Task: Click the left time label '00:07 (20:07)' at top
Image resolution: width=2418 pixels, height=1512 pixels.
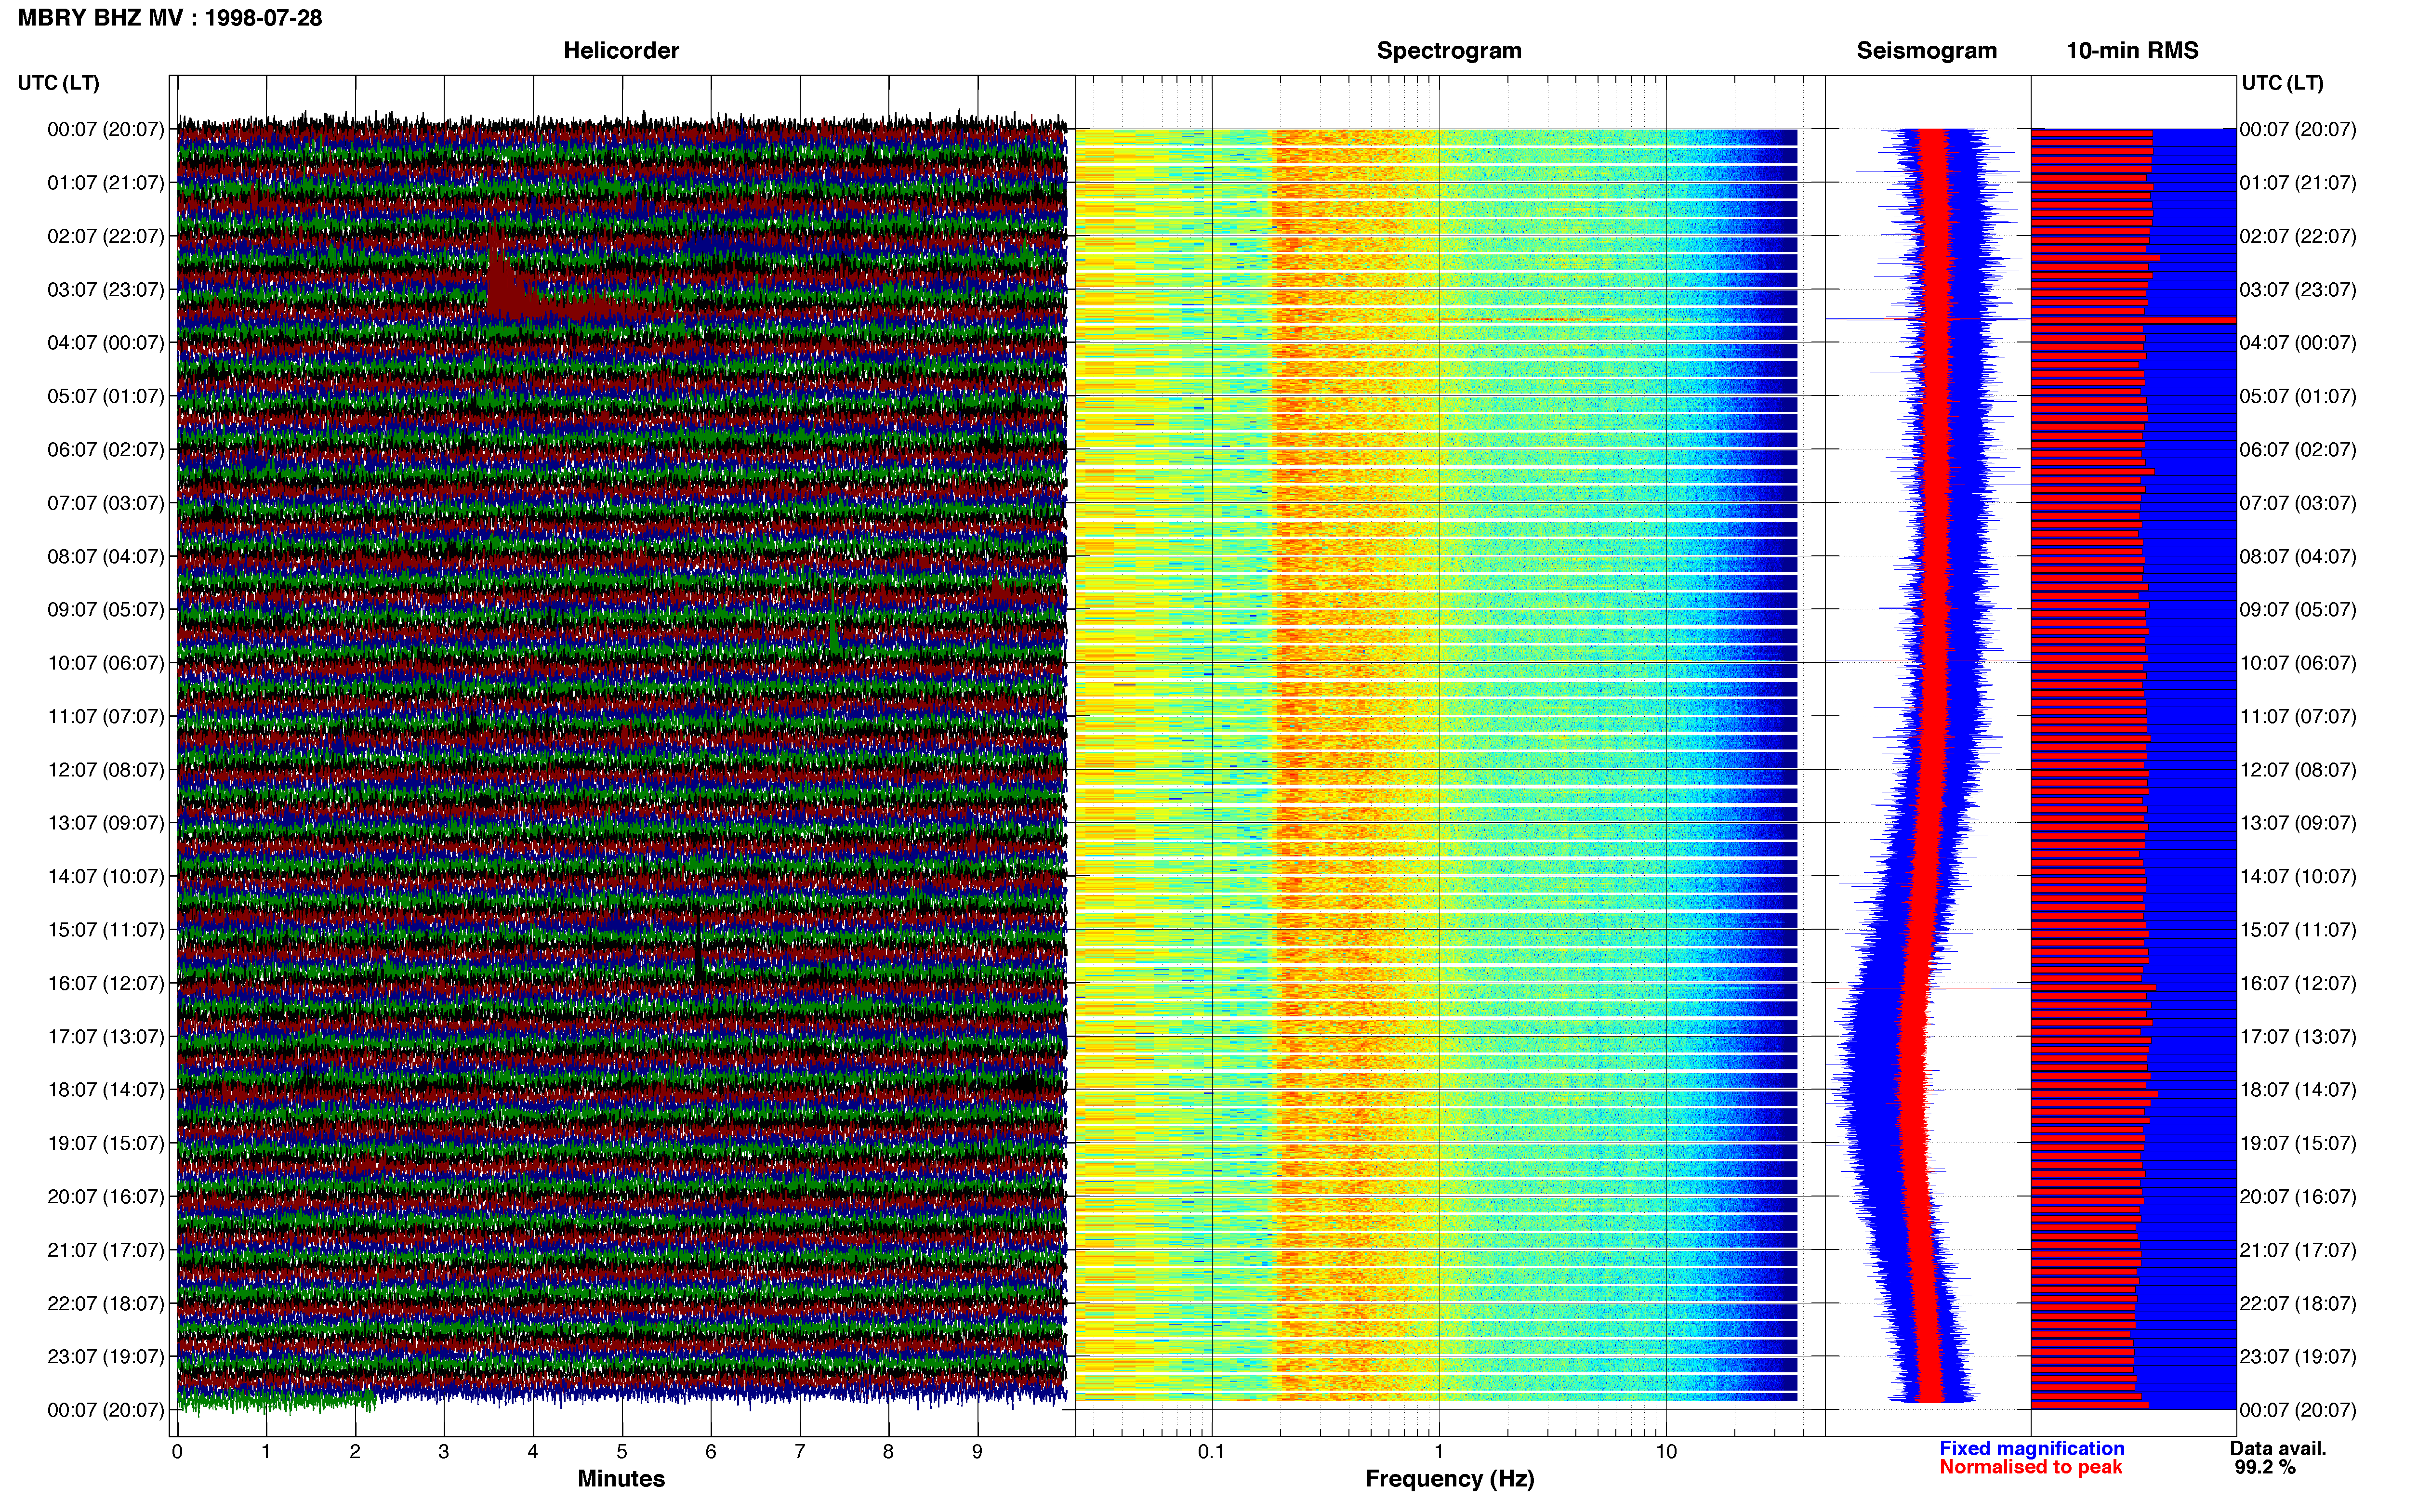Action: [106, 130]
